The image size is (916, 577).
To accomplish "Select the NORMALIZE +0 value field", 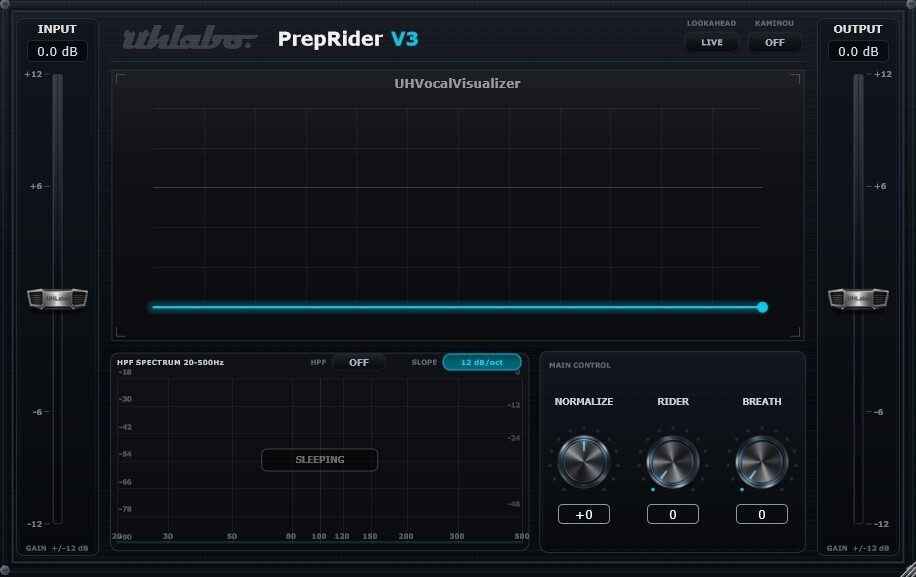I will pyautogui.click(x=584, y=515).
